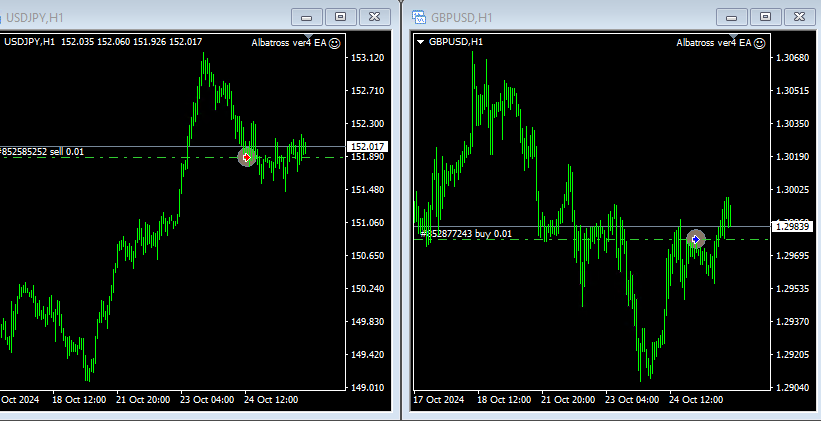
Task: Select the #852877243 buy 0.01 order label
Action: (466, 234)
